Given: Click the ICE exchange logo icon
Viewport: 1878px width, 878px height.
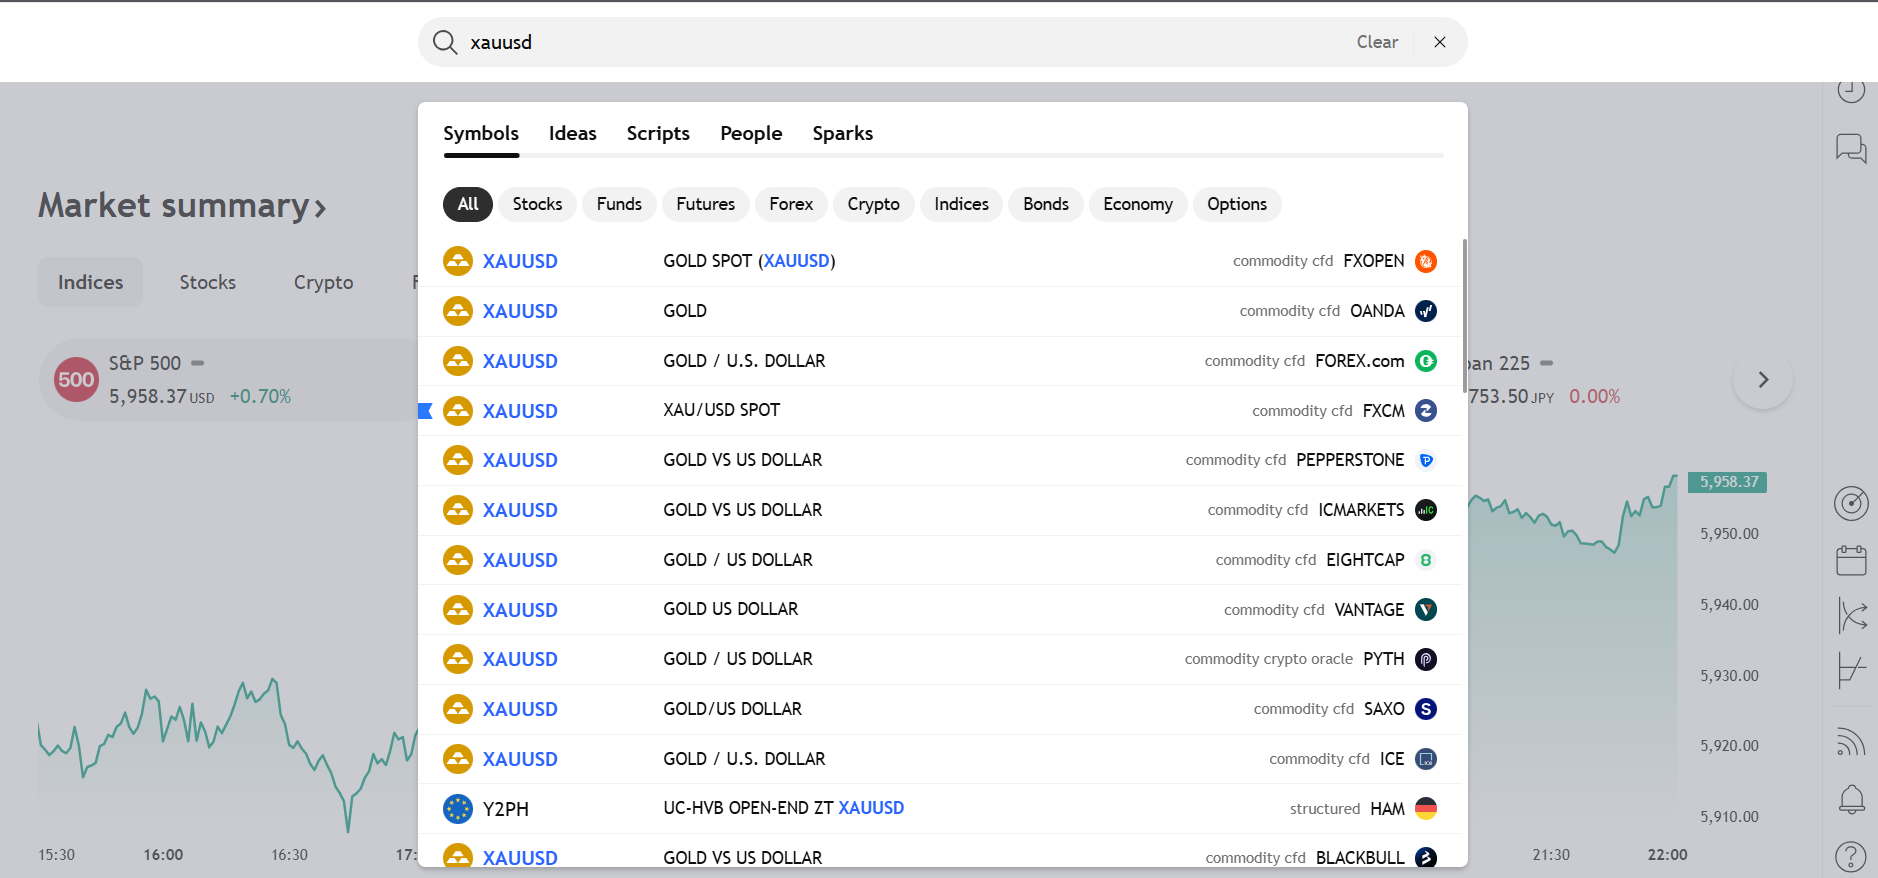Looking at the screenshot, I should pyautogui.click(x=1426, y=759).
